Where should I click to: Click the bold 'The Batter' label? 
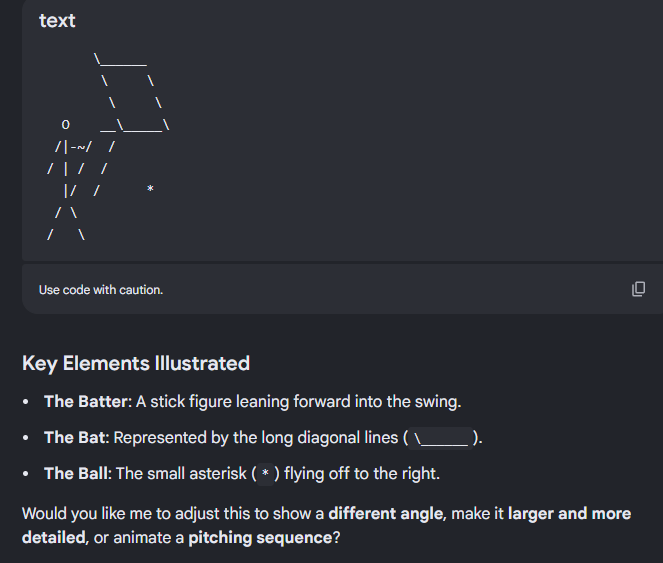85,401
